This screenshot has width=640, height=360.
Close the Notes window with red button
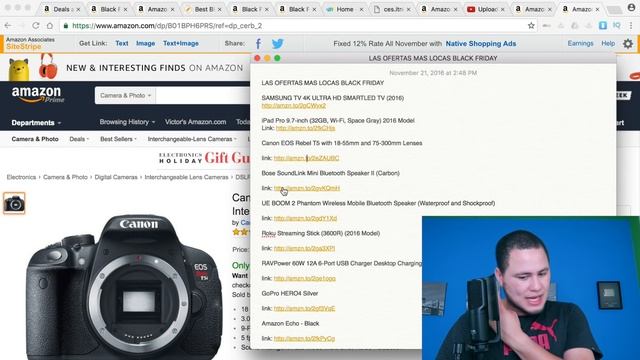point(257,58)
